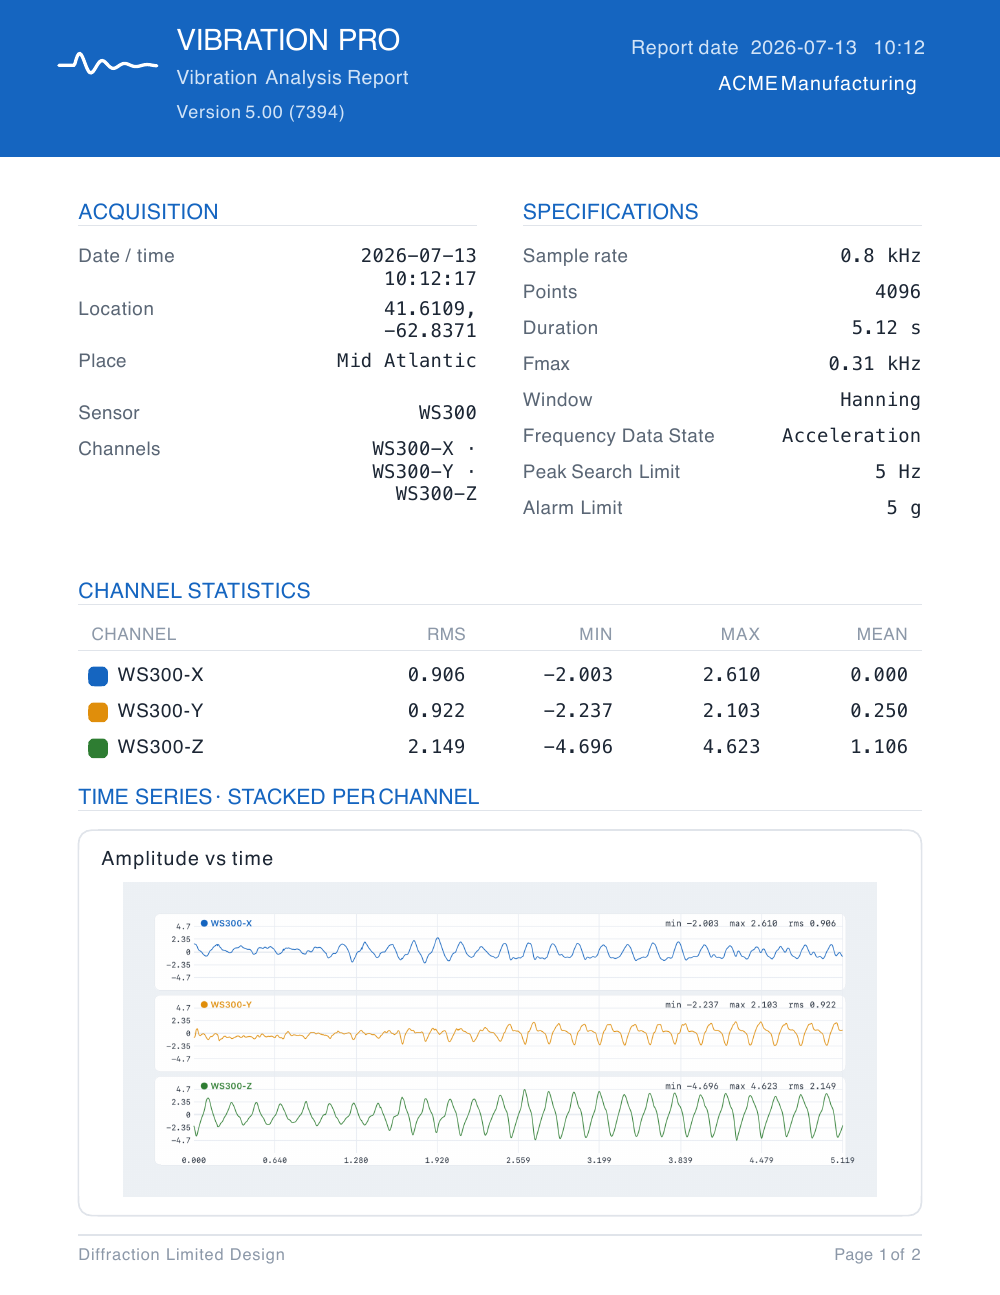Screen dimensions: 1000x1295
Task: Click the 'Page 1 of 2' footer text
Action: point(877,1255)
